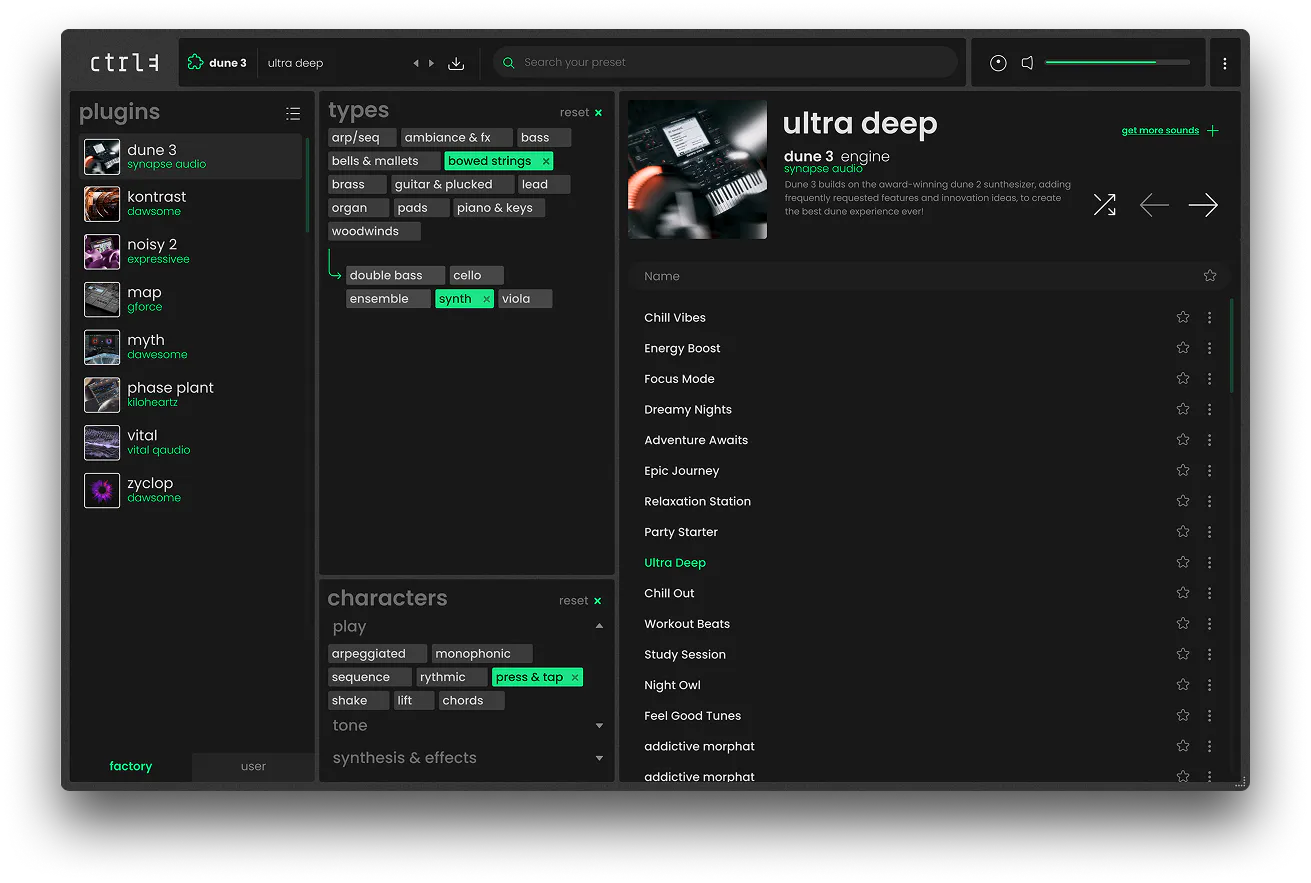Open options menu for Relaxation Station preset
The width and height of the screenshot is (1311, 883).
click(1209, 501)
